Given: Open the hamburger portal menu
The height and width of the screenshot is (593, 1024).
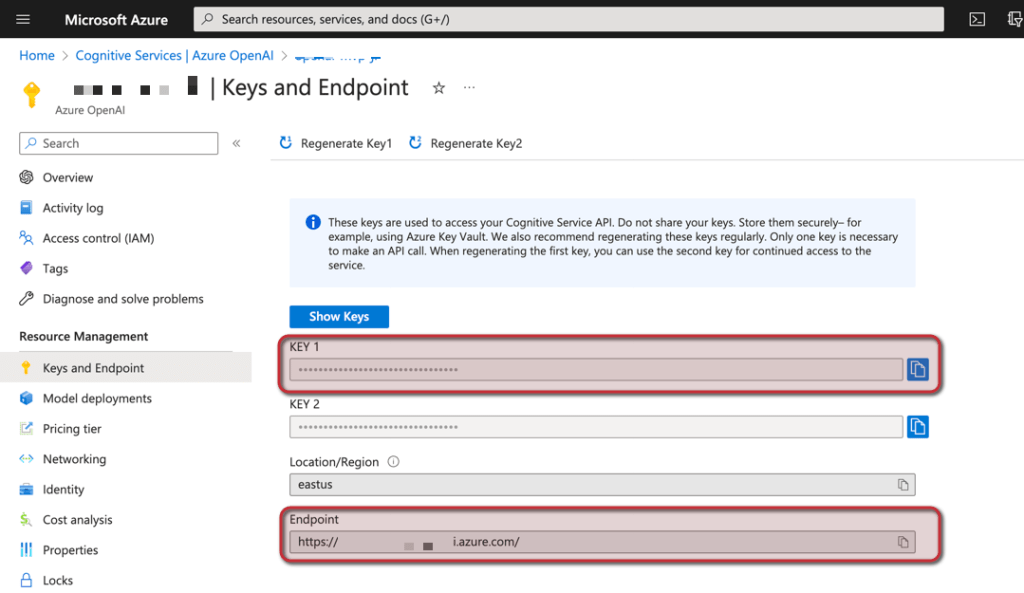Looking at the screenshot, I should [24, 19].
